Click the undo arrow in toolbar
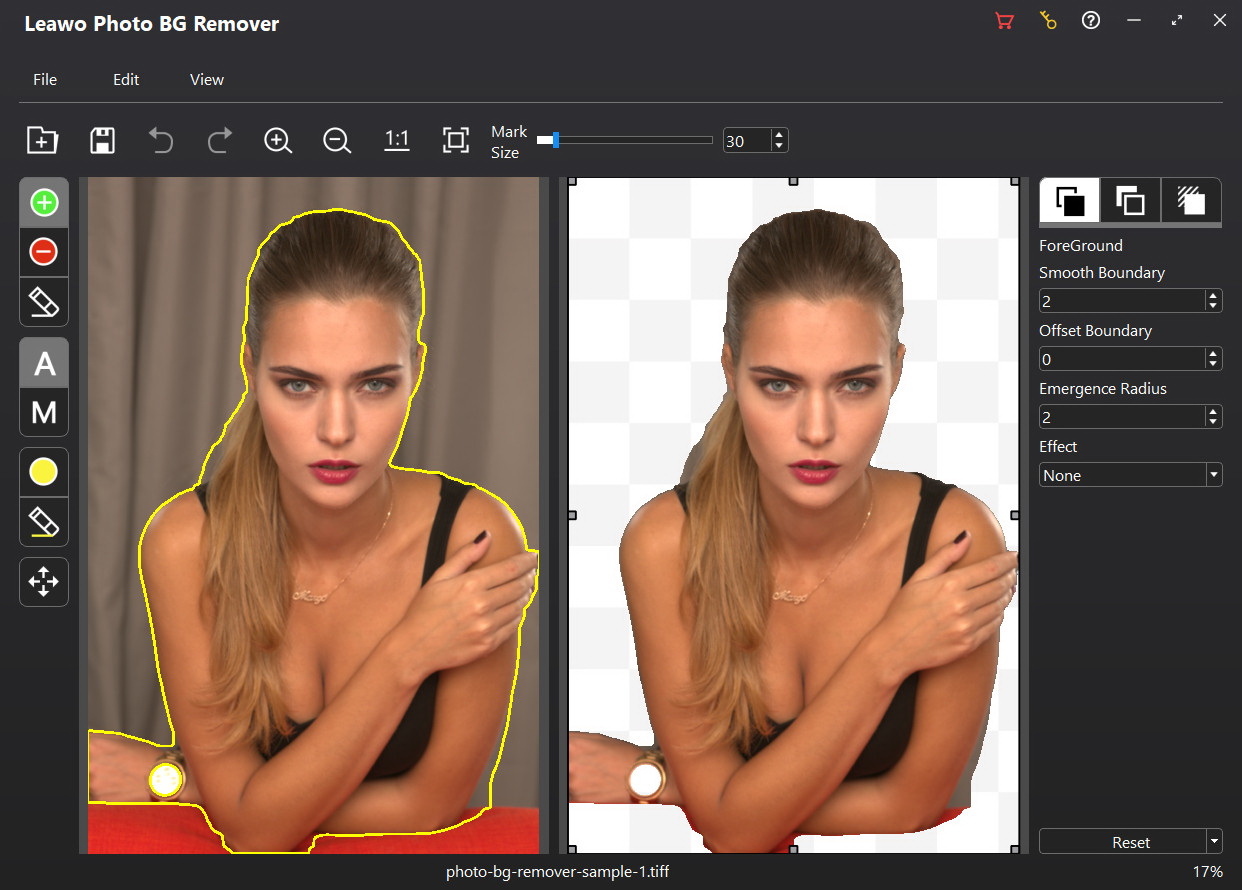Viewport: 1242px width, 890px height. 160,140
